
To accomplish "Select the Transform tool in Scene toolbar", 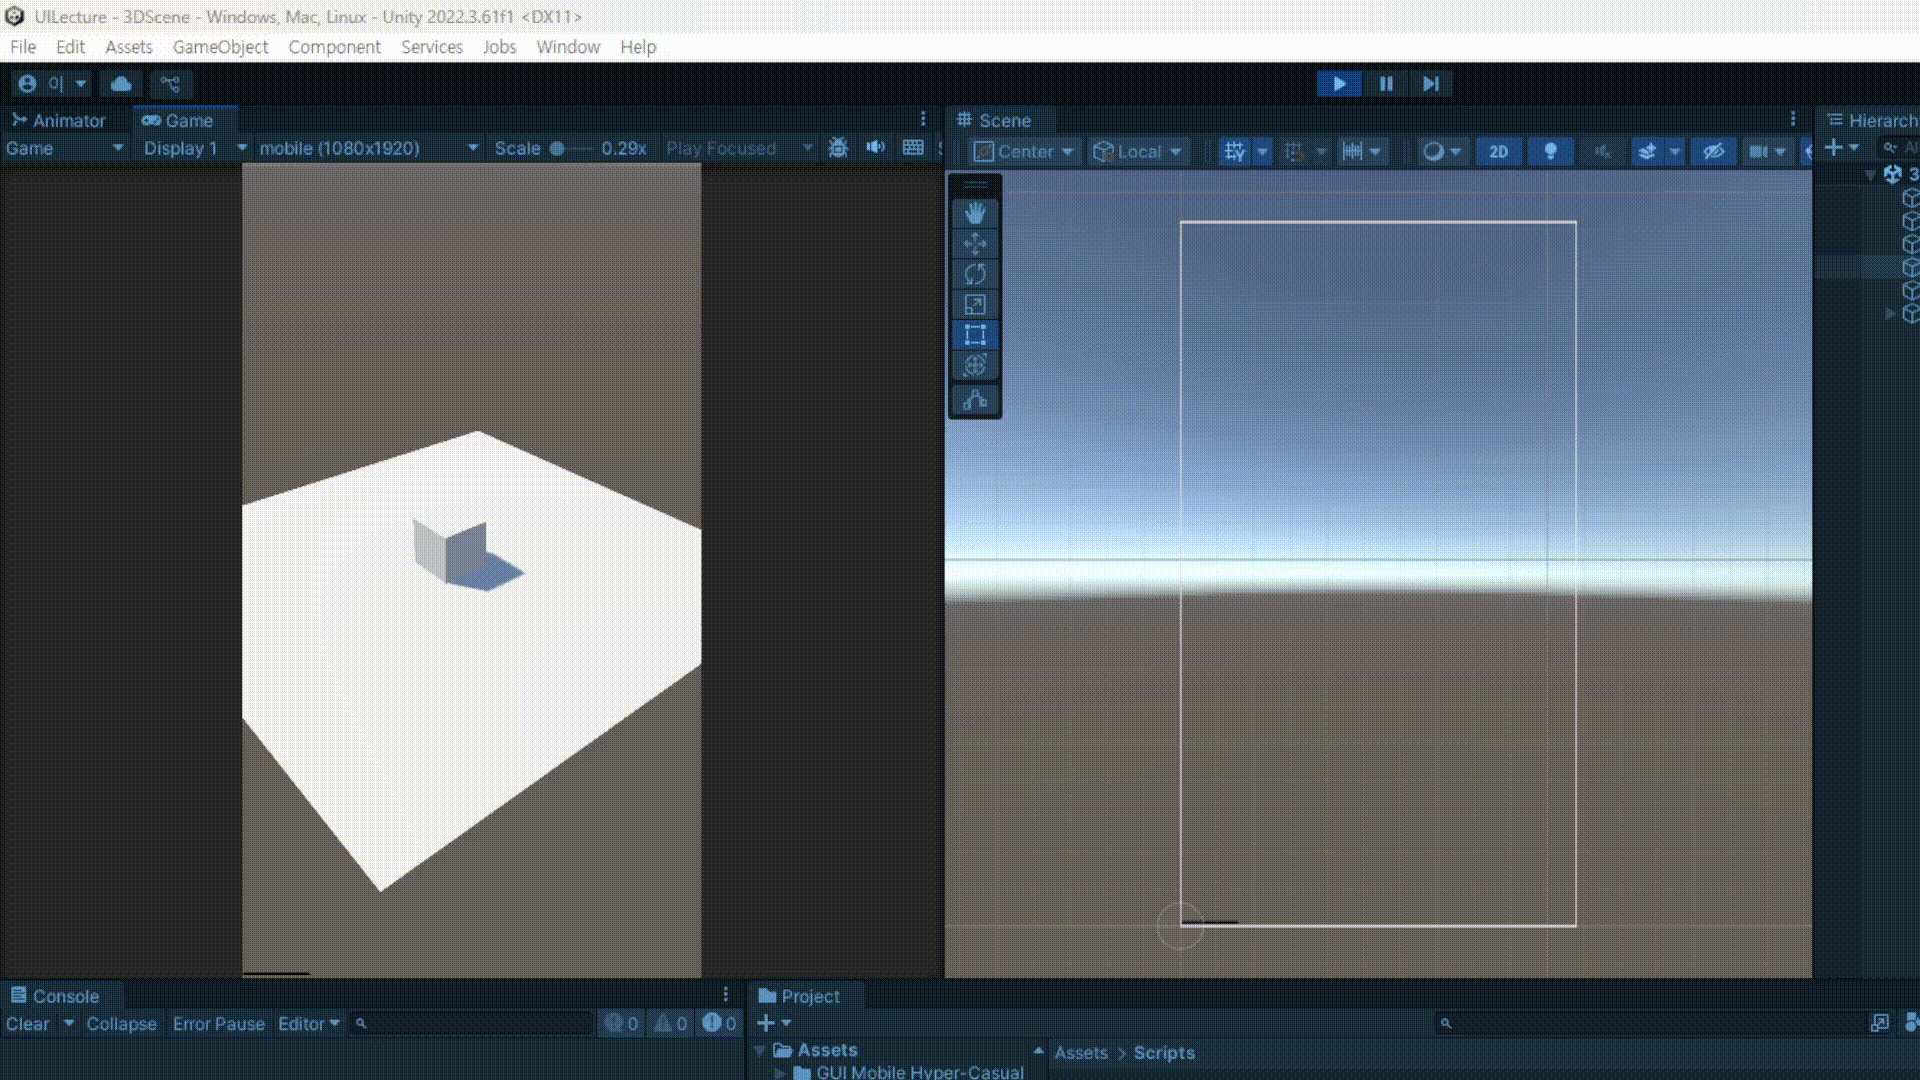I will pos(975,366).
